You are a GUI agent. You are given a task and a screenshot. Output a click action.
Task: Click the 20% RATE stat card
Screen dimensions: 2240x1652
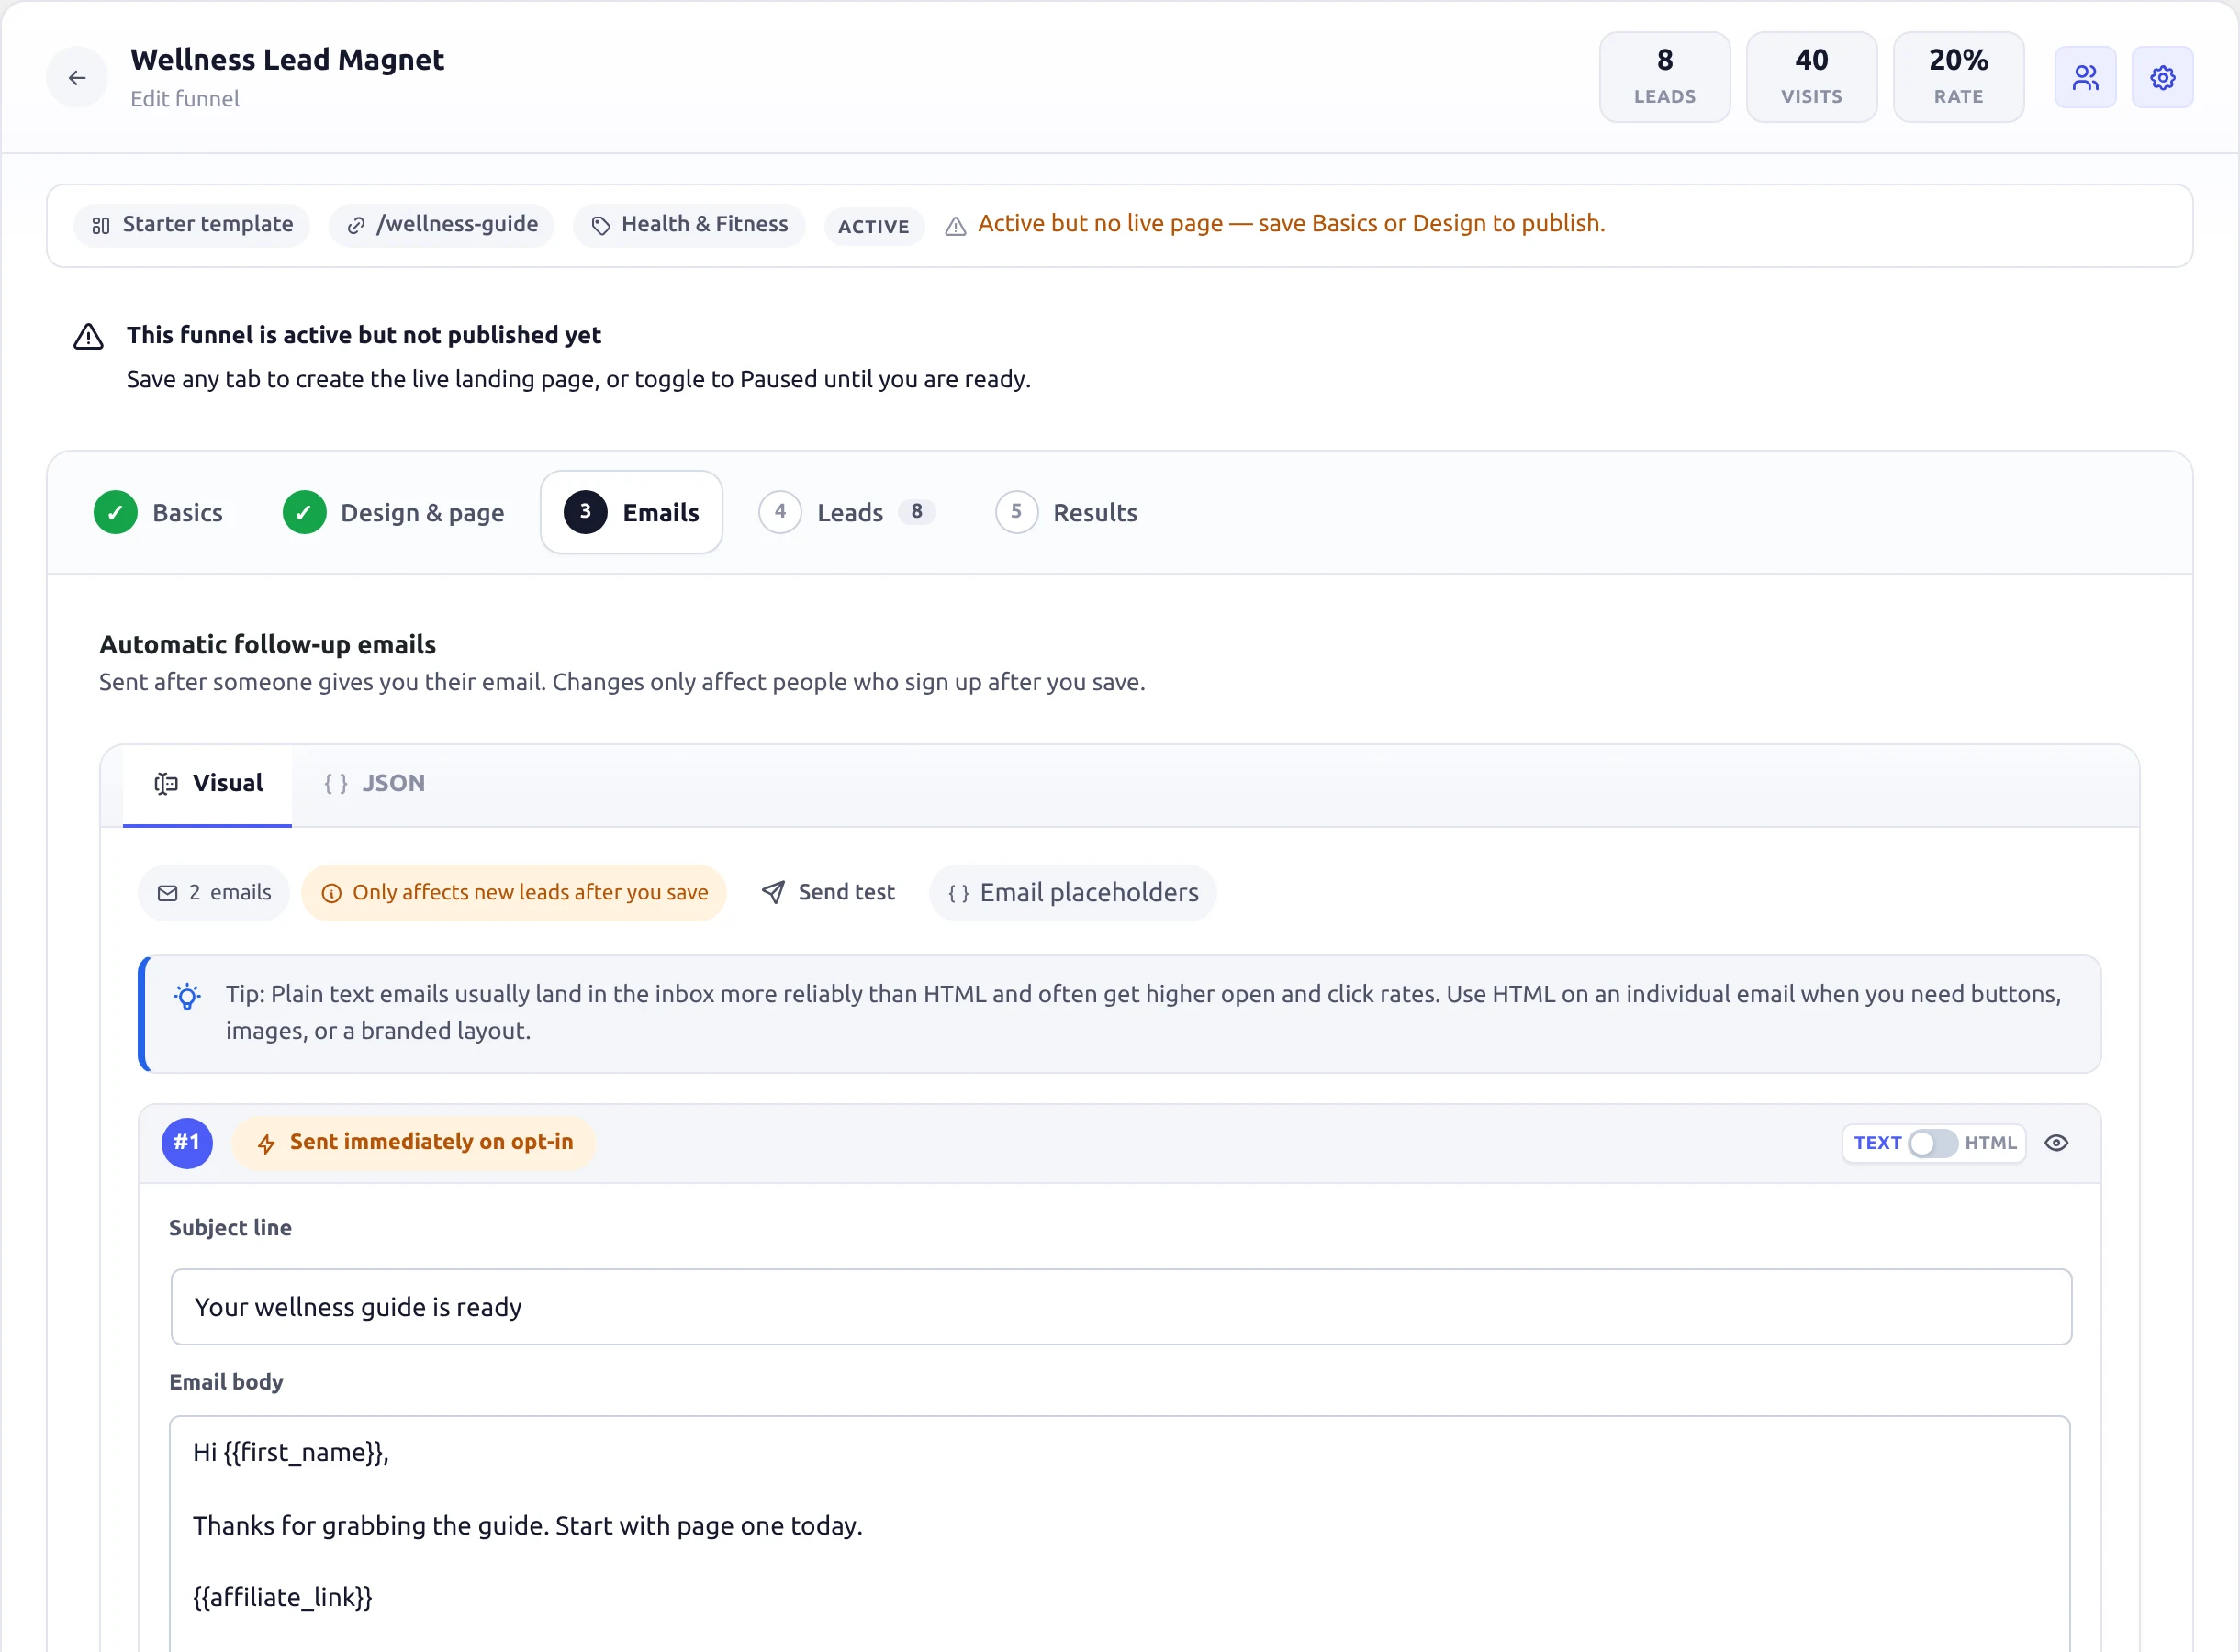coord(1958,77)
